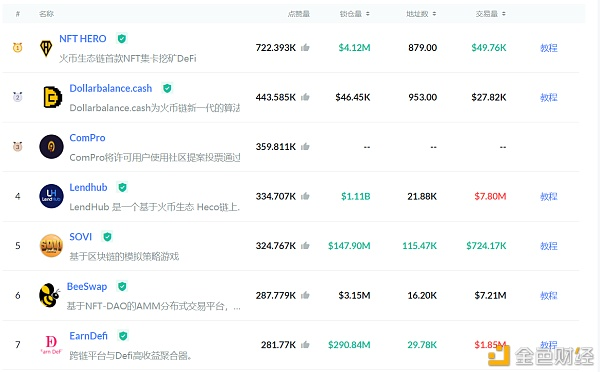Click the 点赞量 column header

(298, 14)
